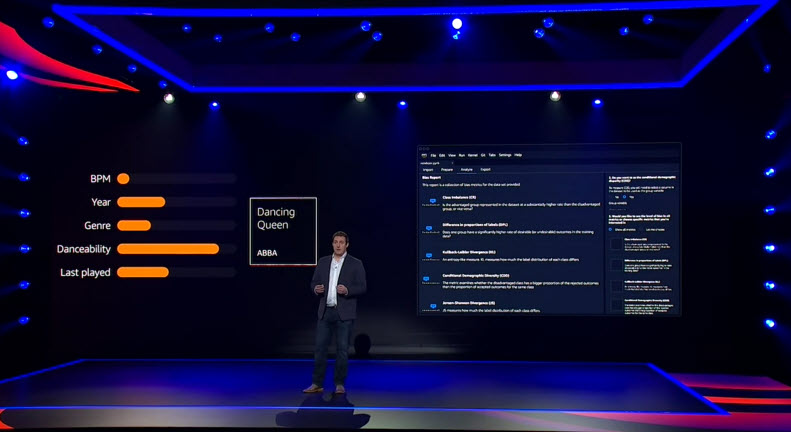Select the Show all metrics radio option
The image size is (791, 432).
click(x=612, y=229)
